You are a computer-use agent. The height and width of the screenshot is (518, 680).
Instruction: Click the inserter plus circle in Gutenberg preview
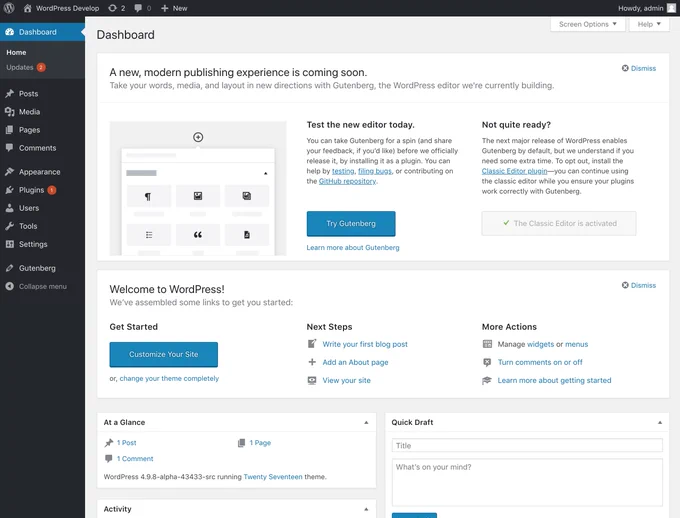click(x=198, y=137)
